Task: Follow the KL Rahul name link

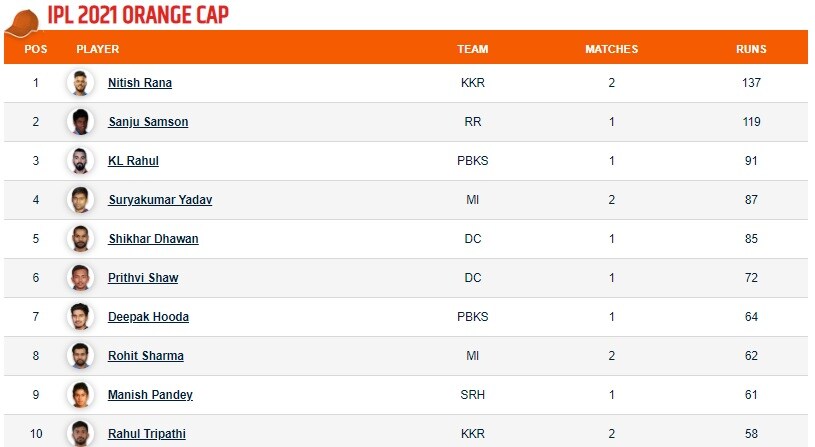Action: pos(133,161)
